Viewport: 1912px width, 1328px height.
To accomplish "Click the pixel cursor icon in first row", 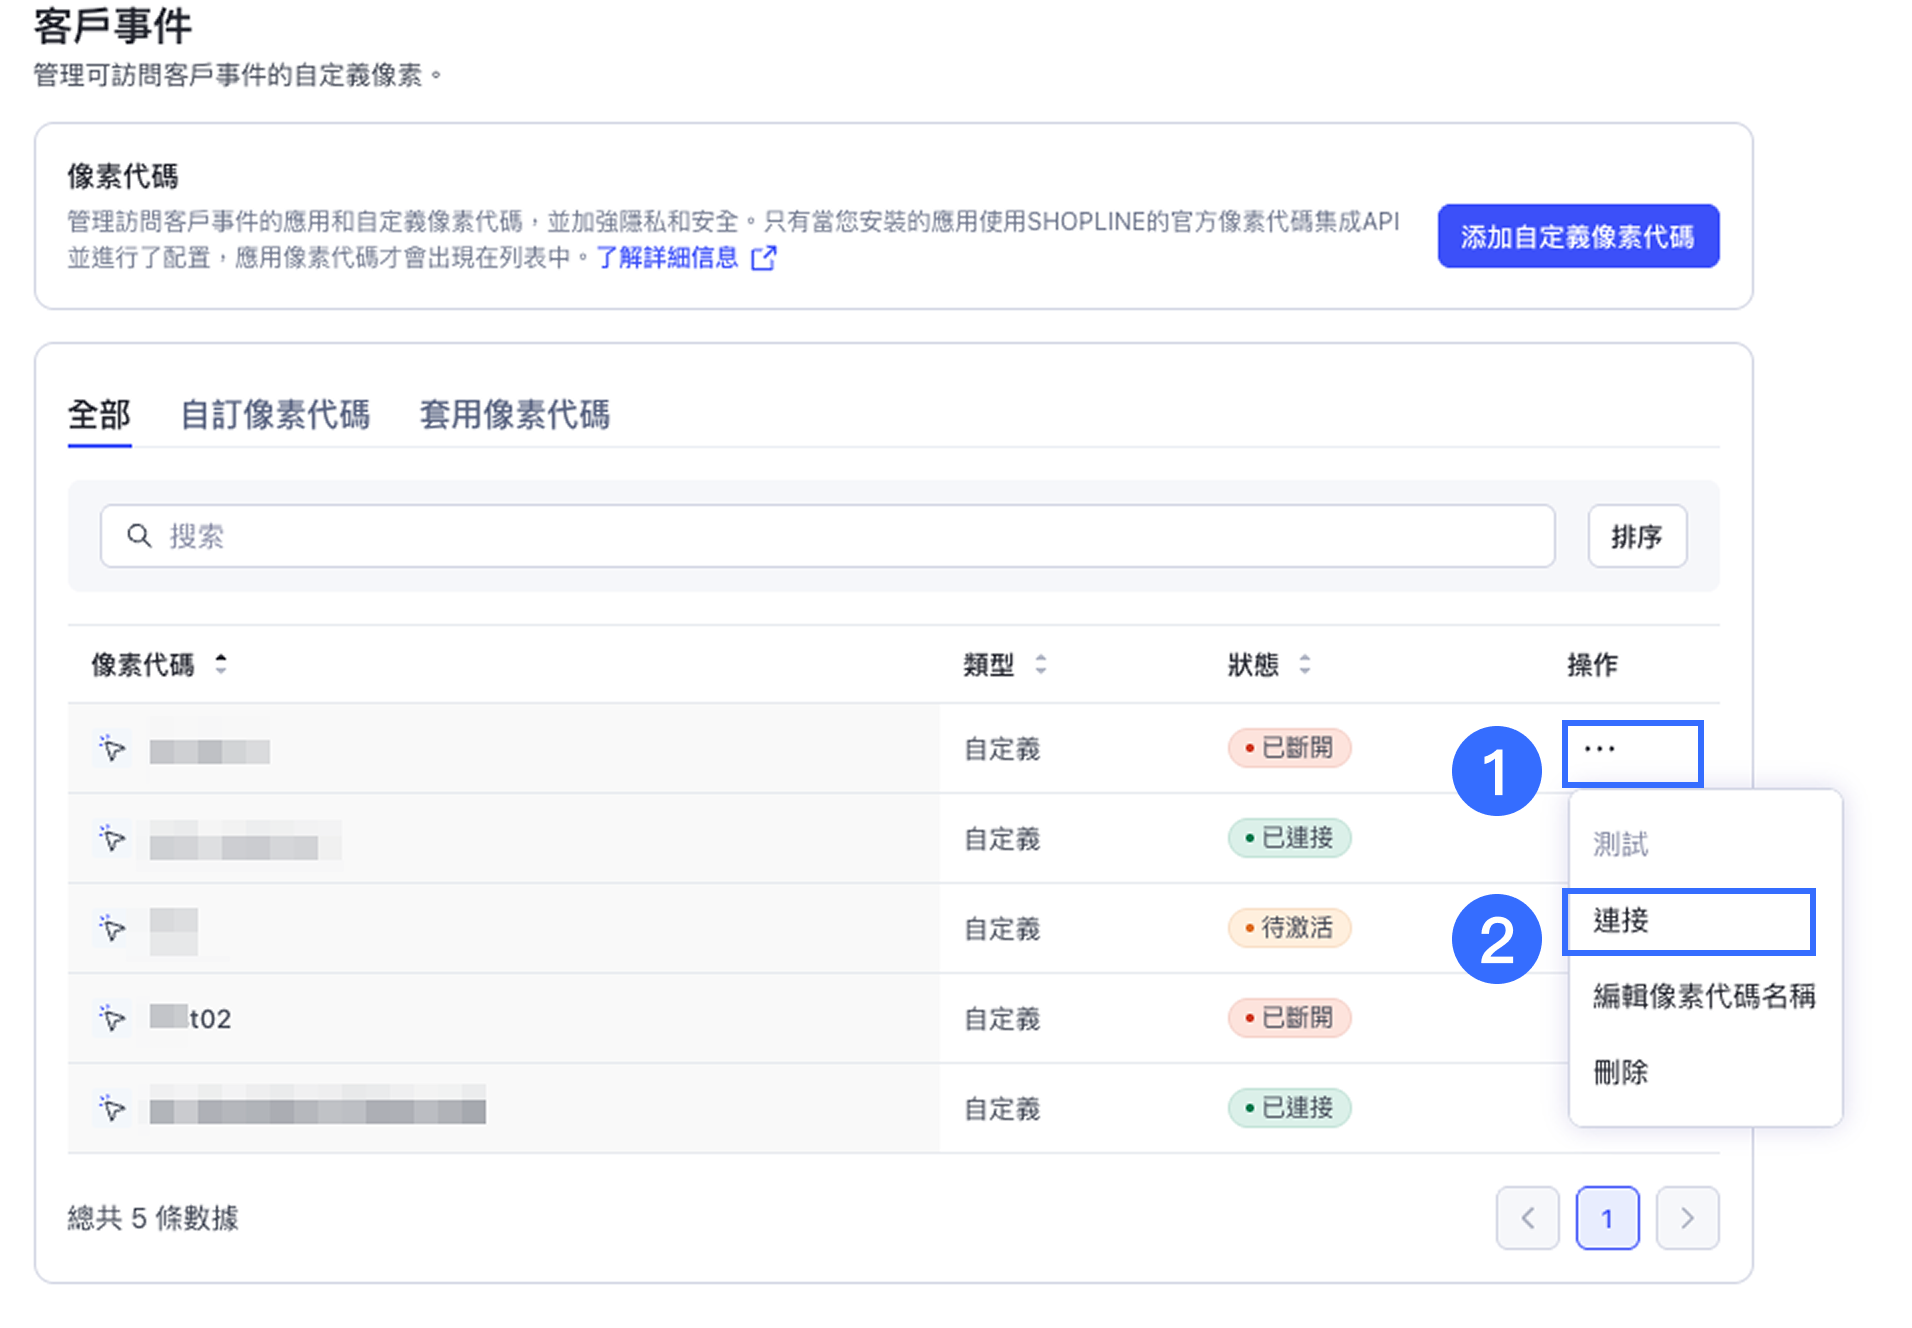I will coord(112,748).
